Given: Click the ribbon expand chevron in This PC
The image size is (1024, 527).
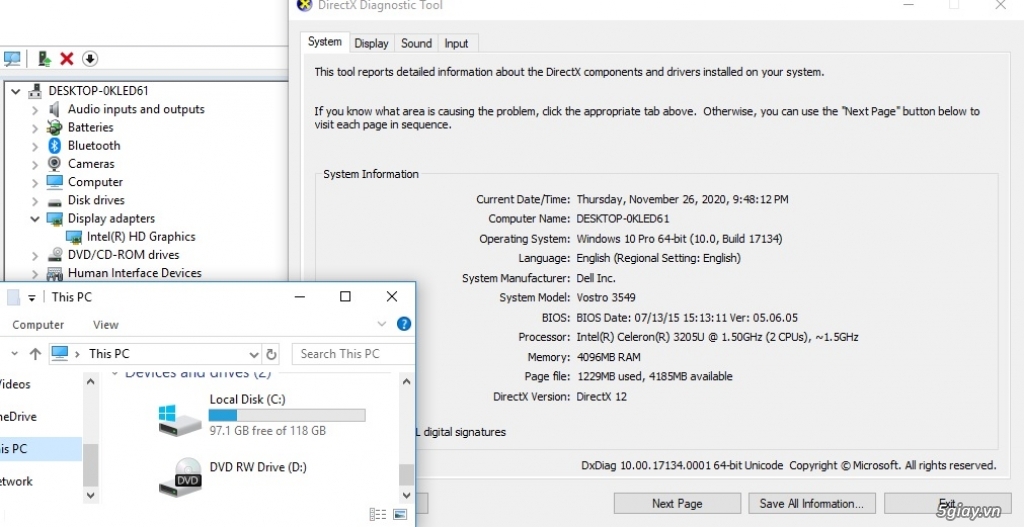Looking at the screenshot, I should [x=382, y=323].
